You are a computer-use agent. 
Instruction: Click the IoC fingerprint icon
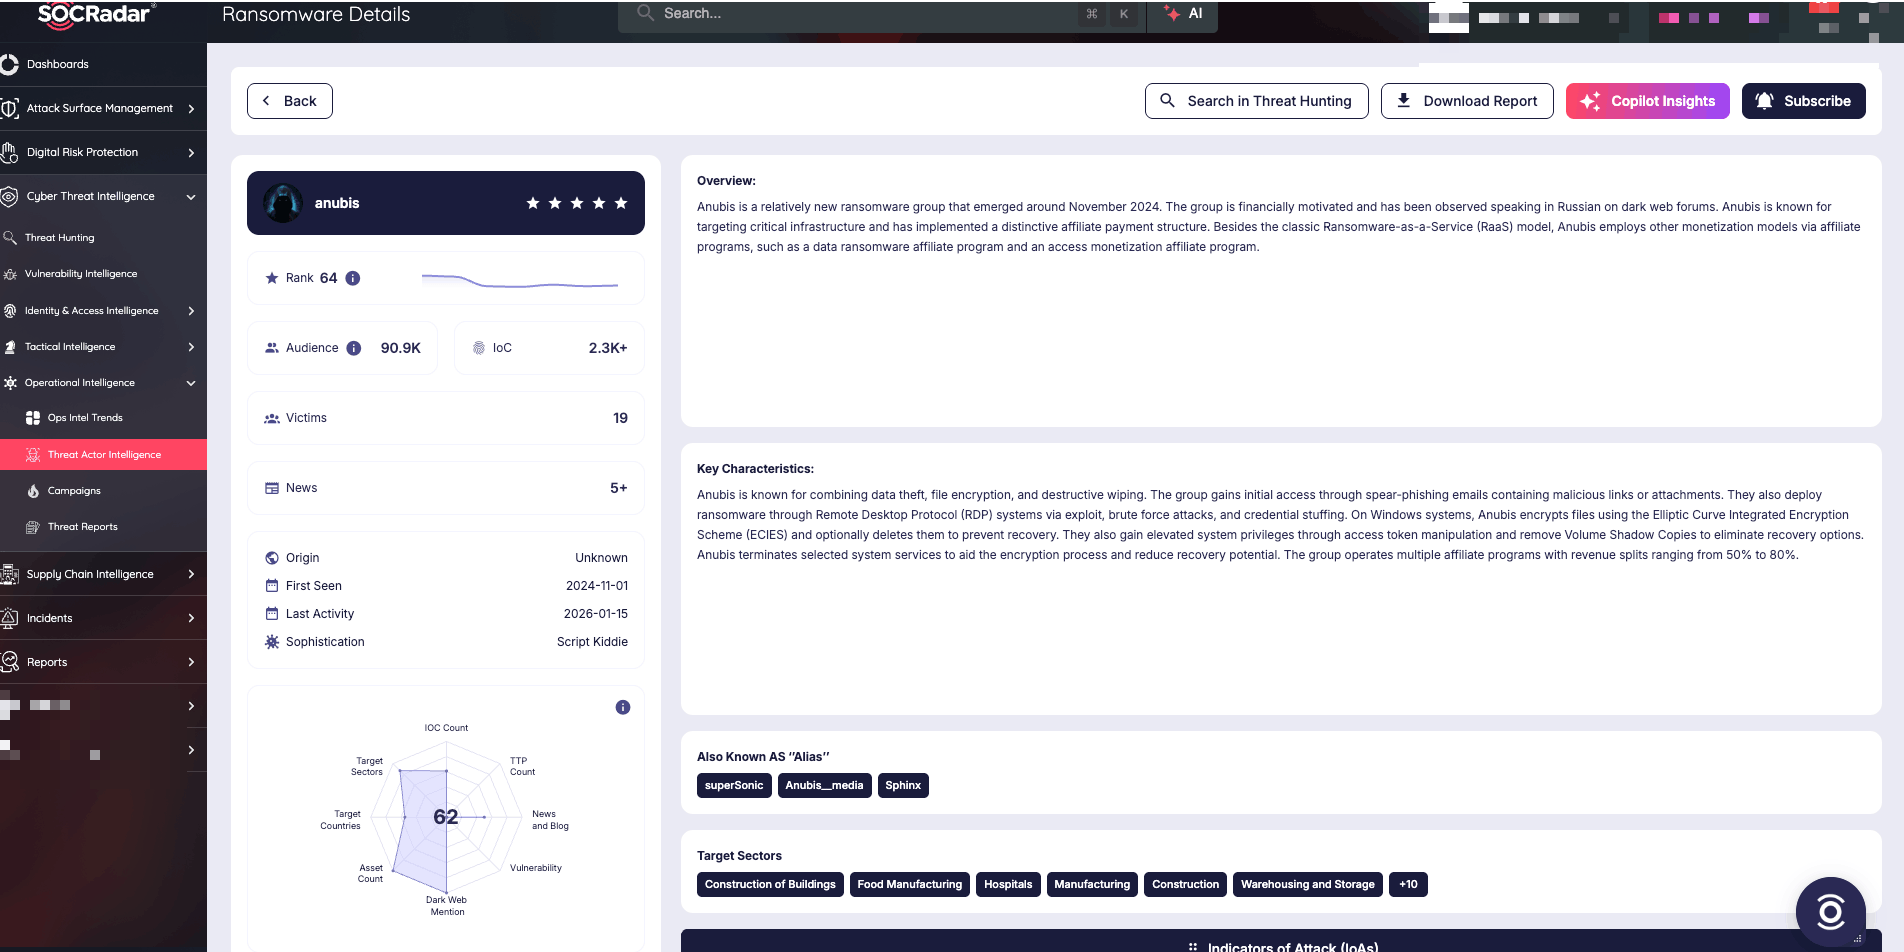point(479,348)
